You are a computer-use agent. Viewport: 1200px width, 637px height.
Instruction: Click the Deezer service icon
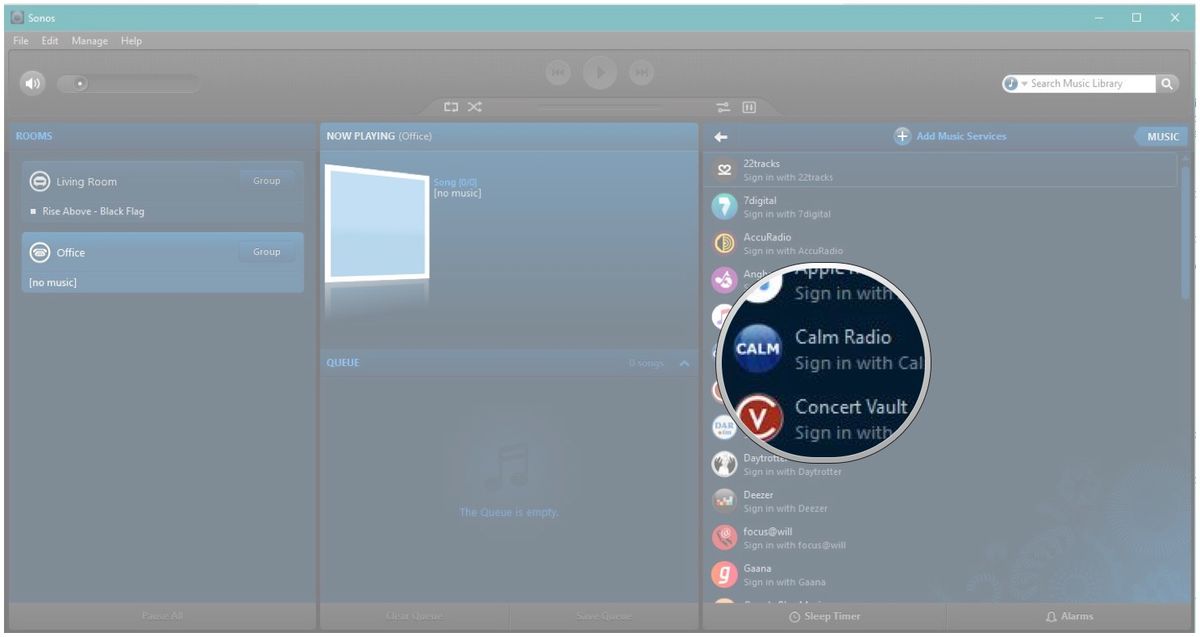724,501
